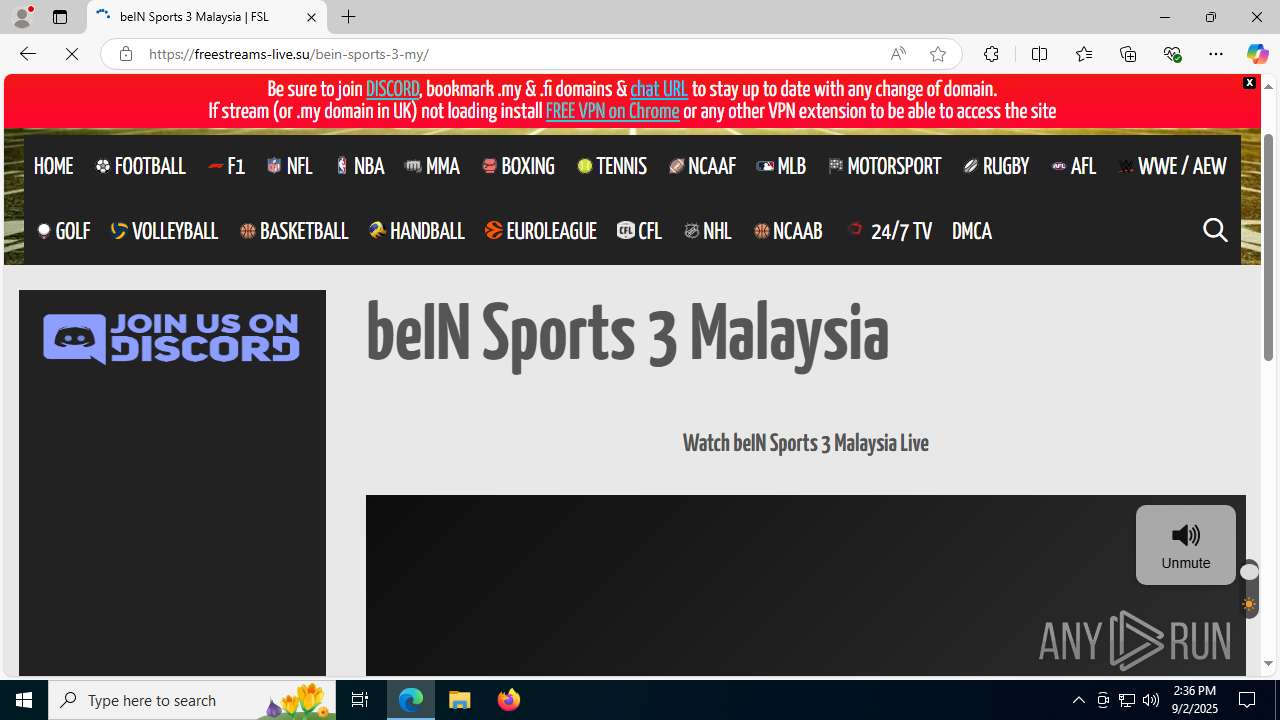The height and width of the screenshot is (720, 1280).
Task: Open the BASKETBALL category
Action: [x=293, y=231]
